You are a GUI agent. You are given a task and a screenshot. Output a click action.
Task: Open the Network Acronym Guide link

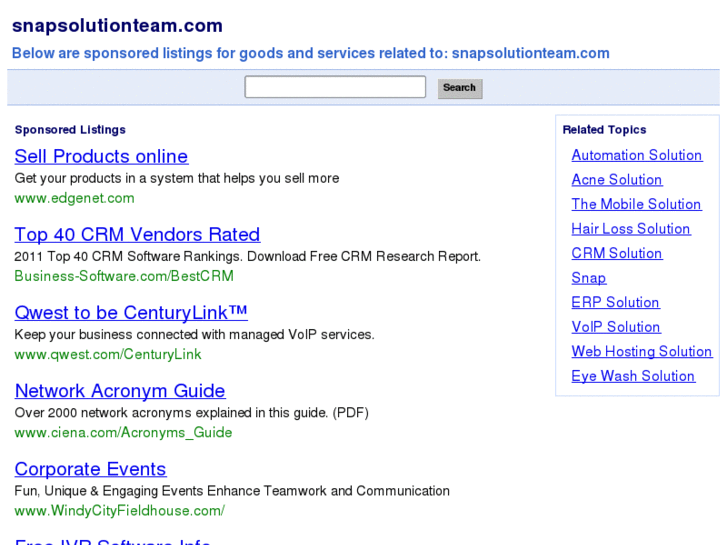[x=120, y=391]
